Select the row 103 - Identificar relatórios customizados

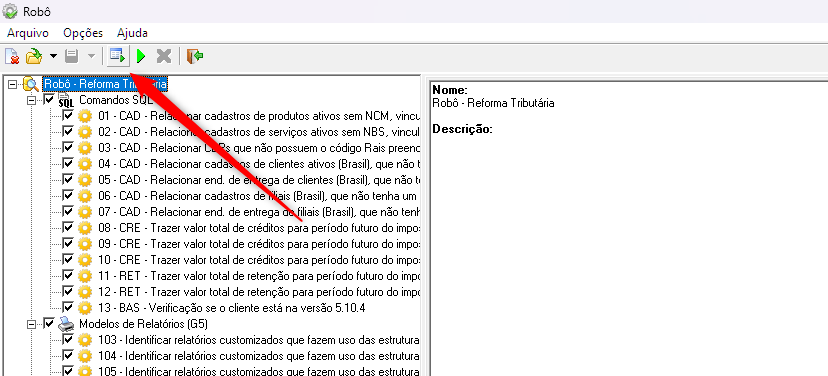coord(259,339)
